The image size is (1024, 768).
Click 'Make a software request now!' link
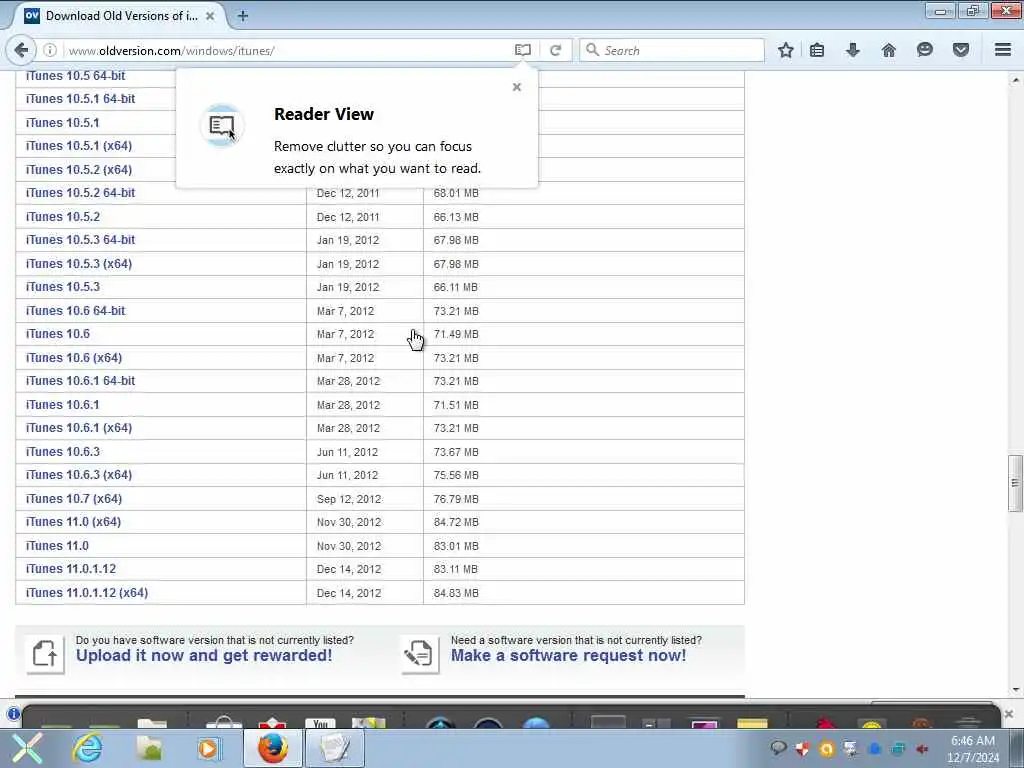568,656
